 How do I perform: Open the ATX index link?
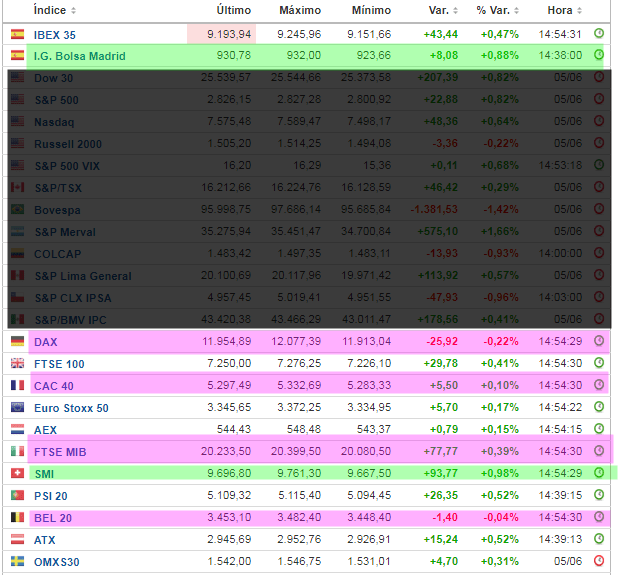45,539
